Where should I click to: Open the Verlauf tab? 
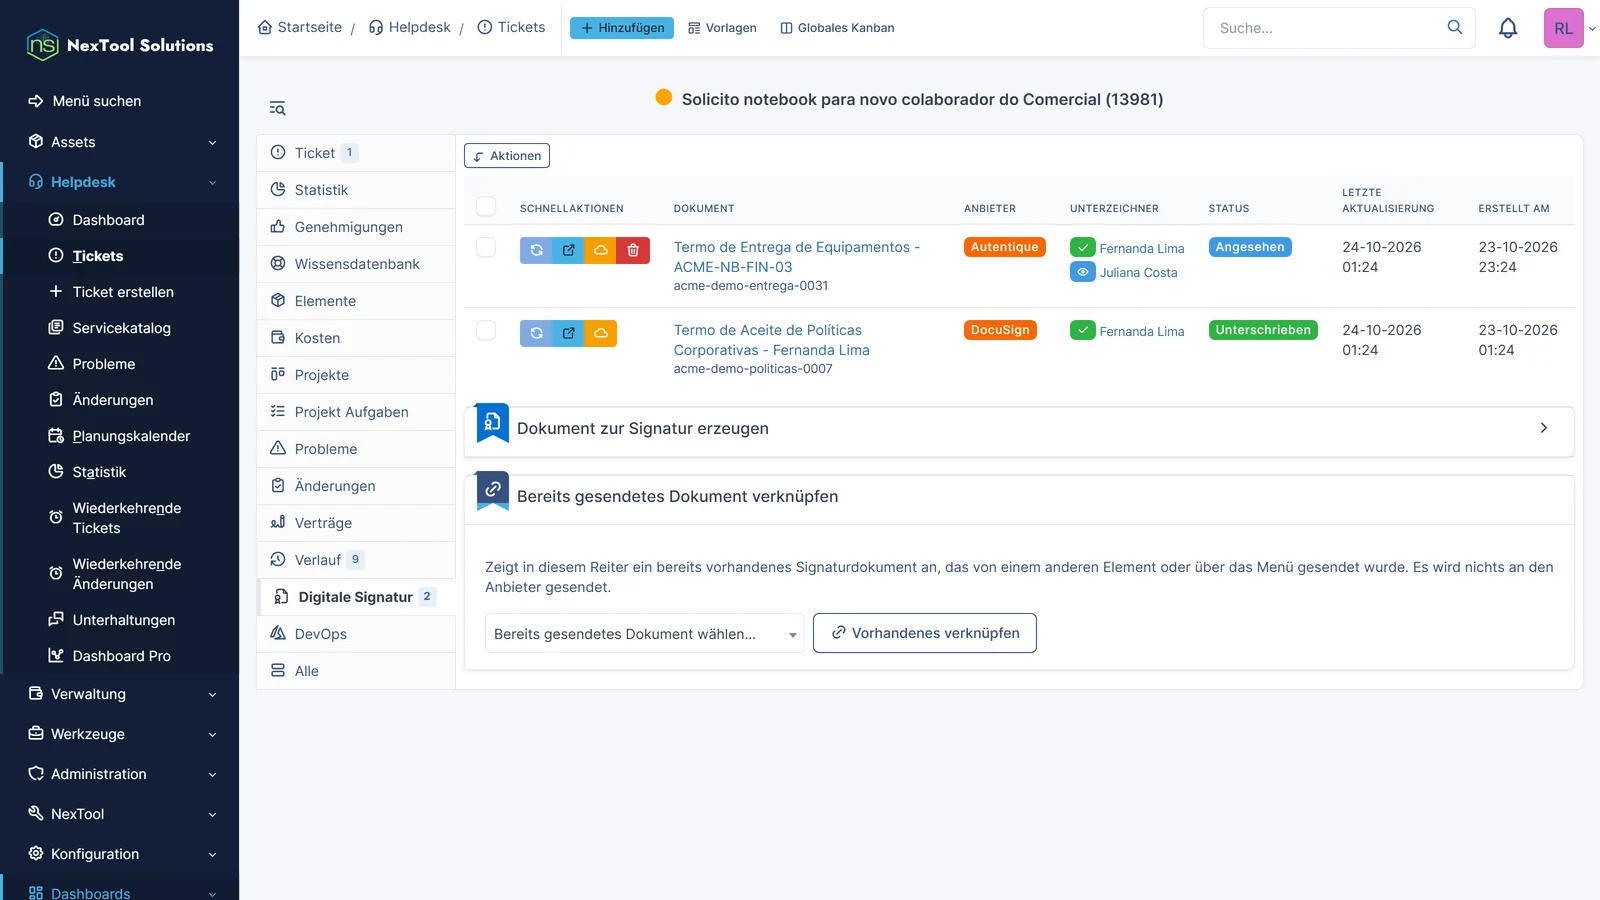point(356,560)
